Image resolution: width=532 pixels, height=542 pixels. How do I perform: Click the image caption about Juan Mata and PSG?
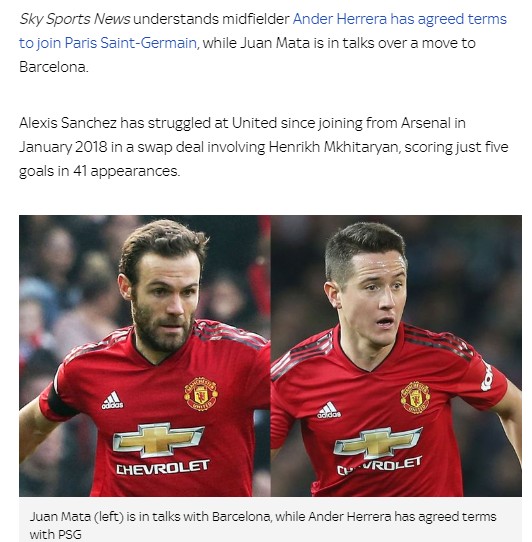pos(263,525)
